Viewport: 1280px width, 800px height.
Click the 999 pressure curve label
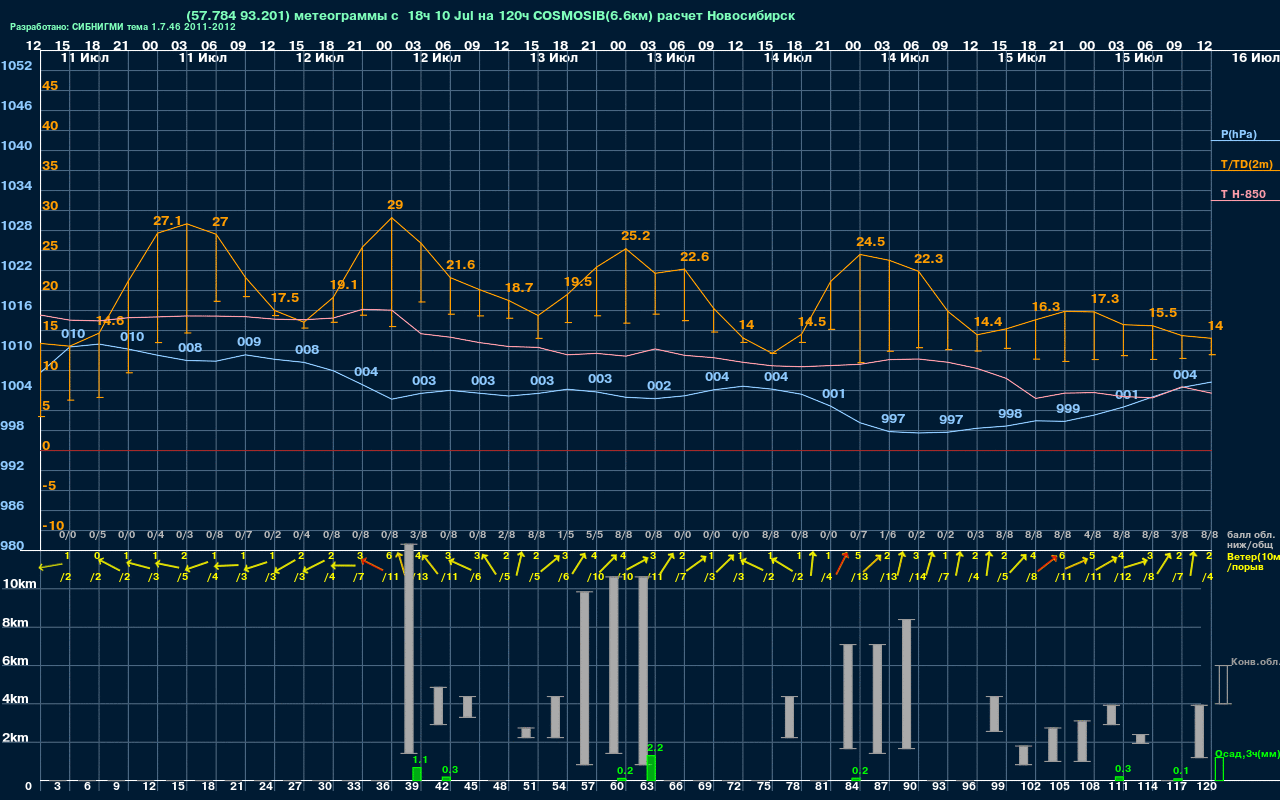(x=1068, y=409)
